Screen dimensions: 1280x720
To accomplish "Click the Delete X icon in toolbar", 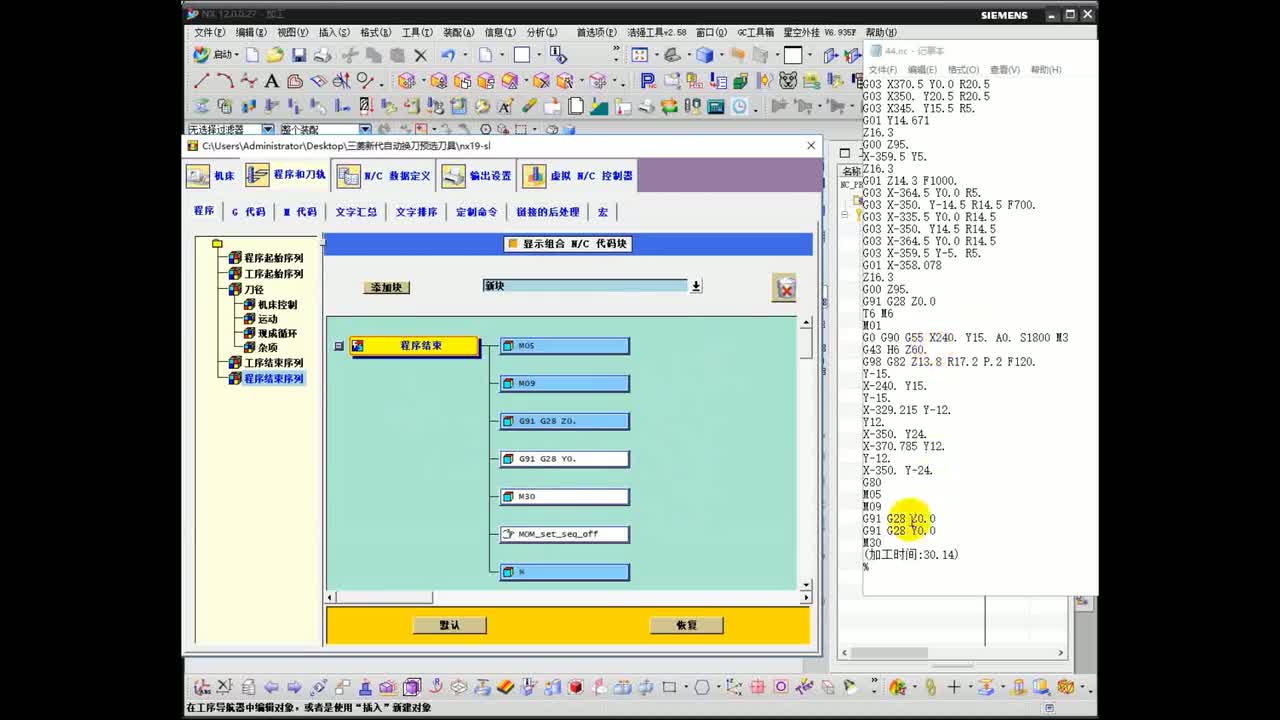I will [421, 55].
